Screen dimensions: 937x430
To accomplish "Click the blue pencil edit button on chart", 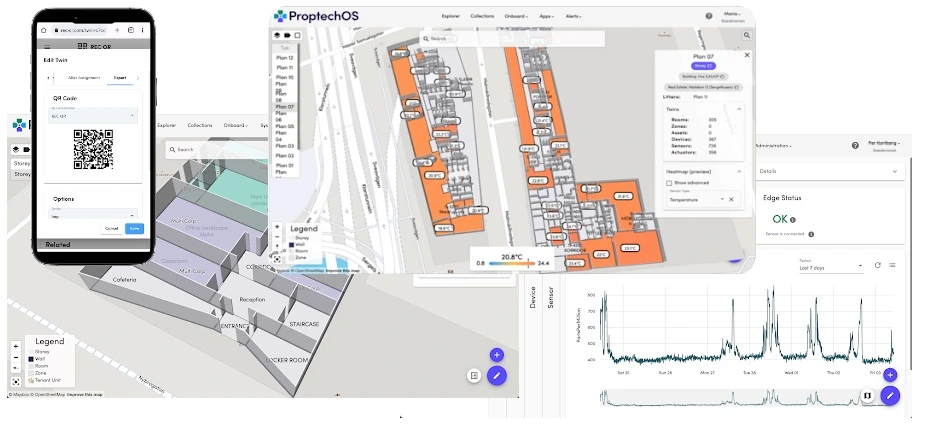I will click(x=890, y=395).
